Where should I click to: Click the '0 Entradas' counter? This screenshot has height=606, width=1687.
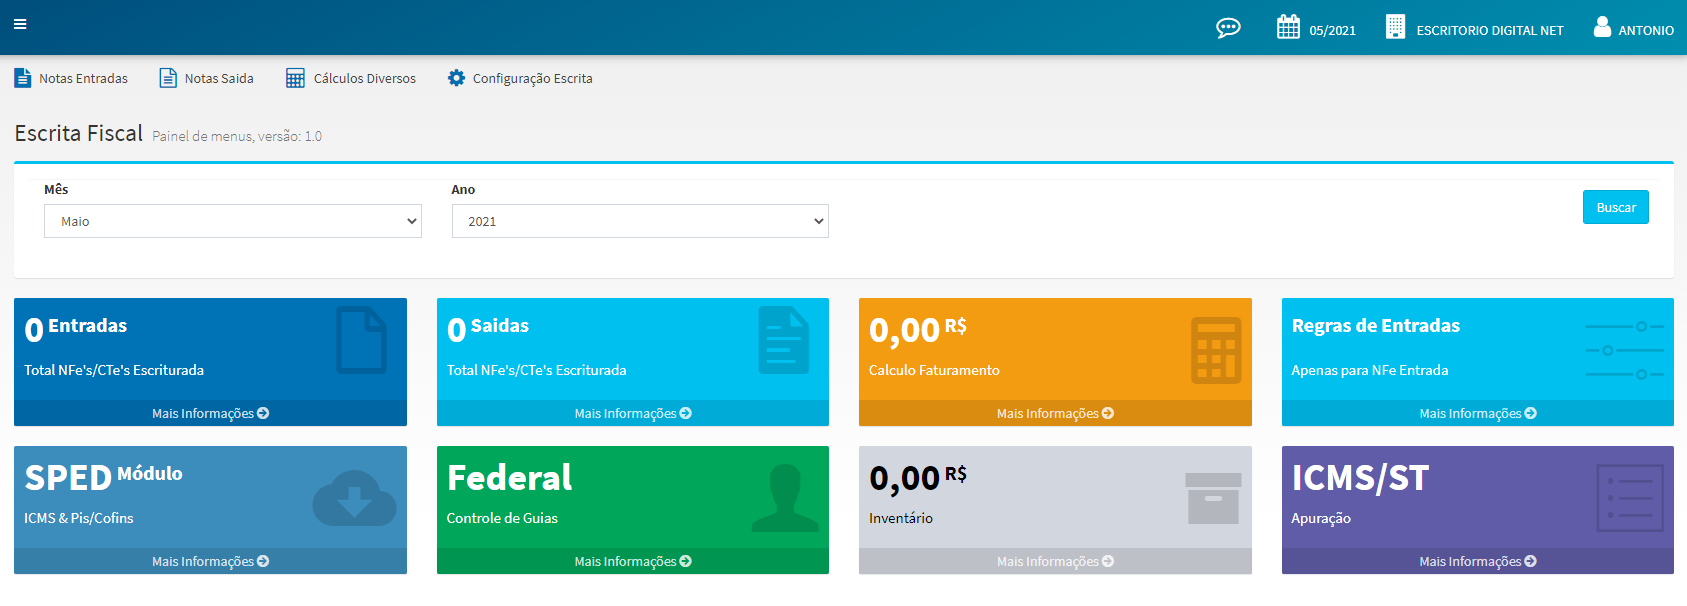[x=76, y=328]
